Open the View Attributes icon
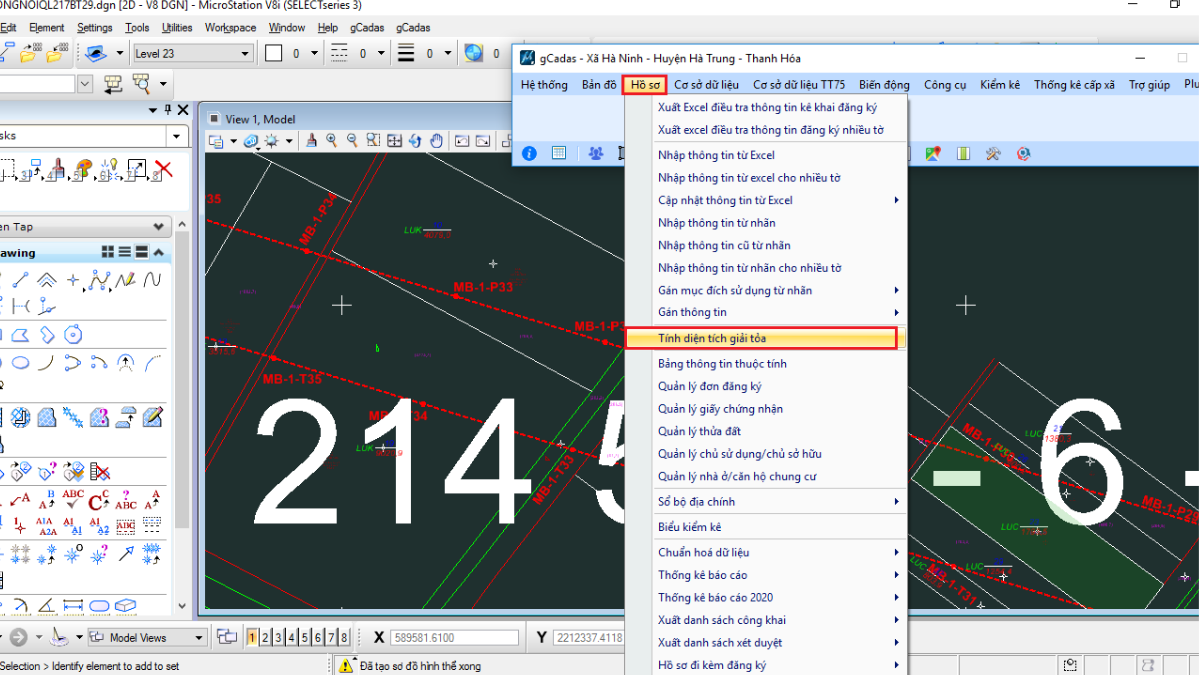The height and width of the screenshot is (675, 1200). click(x=215, y=141)
